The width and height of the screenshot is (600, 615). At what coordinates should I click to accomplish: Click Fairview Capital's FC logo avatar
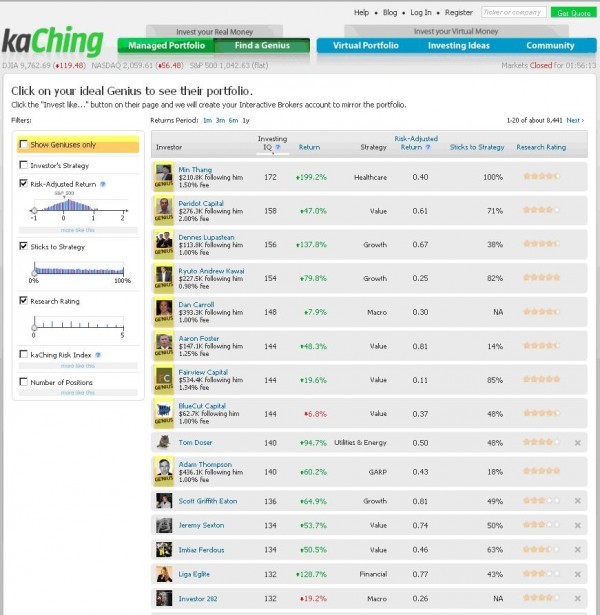pos(164,375)
